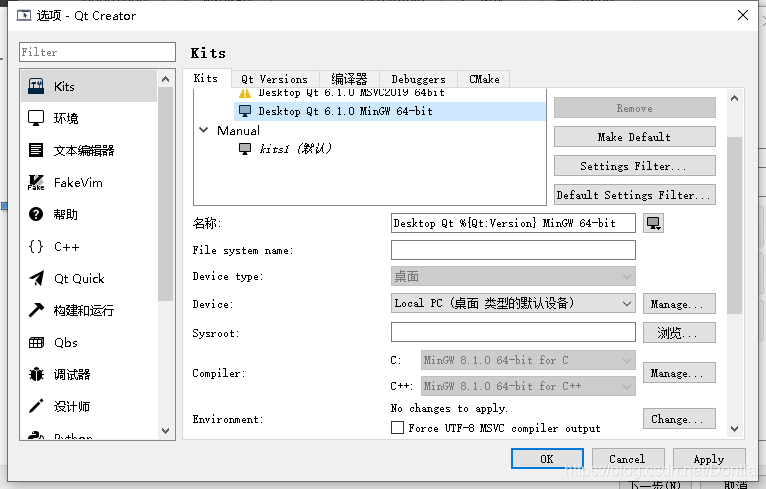The width and height of the screenshot is (766, 489).
Task: Select Desktop Qt 6.1.0 MSVC2019 64bit kit
Action: pos(389,93)
